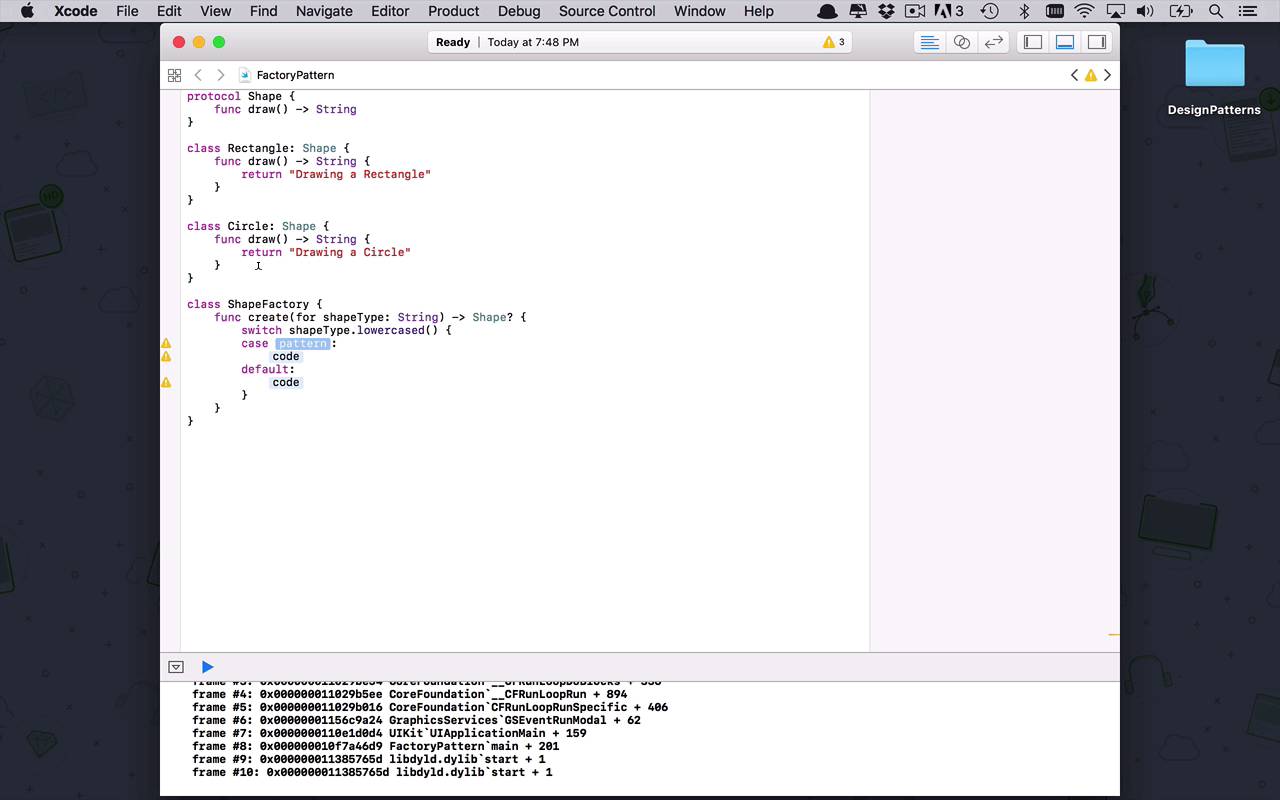Click the "Drawing a Rectangle" string

[x=360, y=174]
